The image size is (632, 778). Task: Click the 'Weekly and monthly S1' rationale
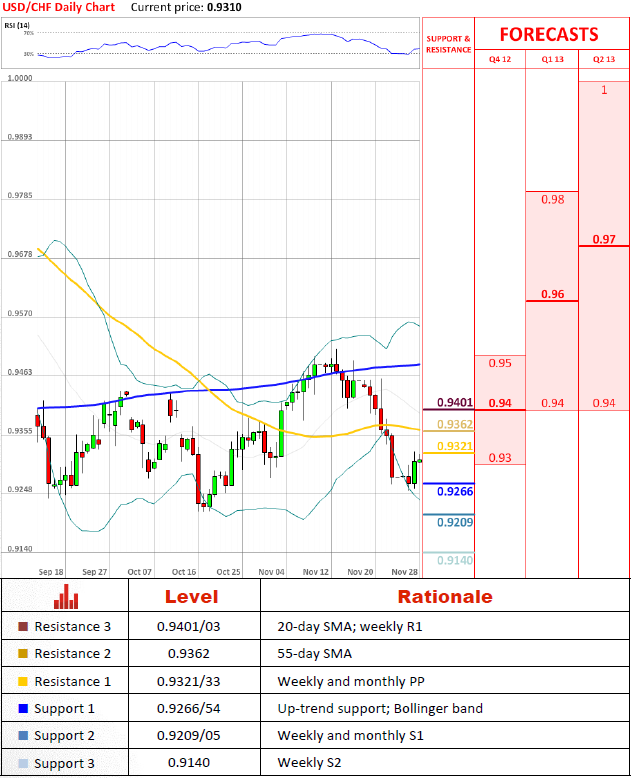click(x=350, y=736)
